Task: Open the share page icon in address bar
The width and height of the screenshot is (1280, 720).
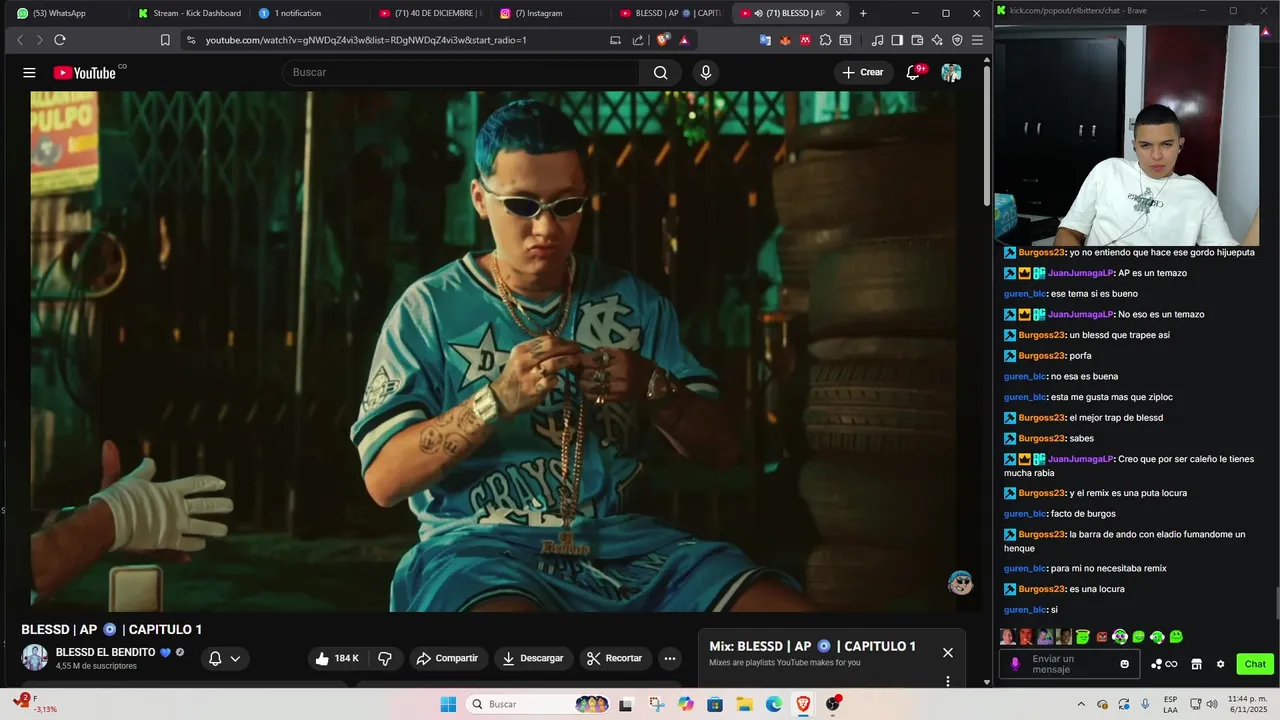Action: coord(638,40)
